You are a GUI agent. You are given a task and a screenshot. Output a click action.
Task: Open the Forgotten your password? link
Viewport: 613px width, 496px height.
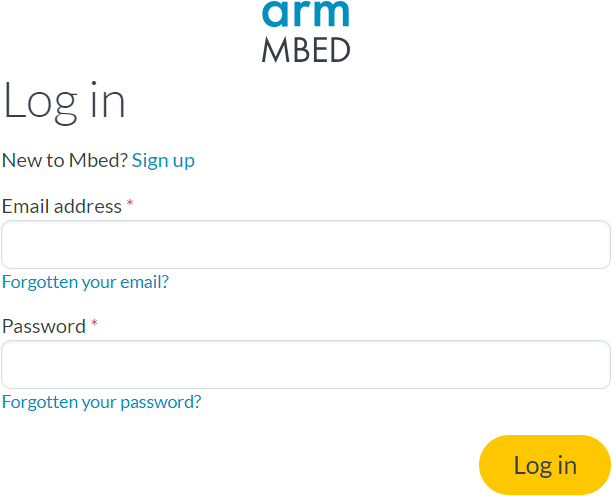pos(101,402)
